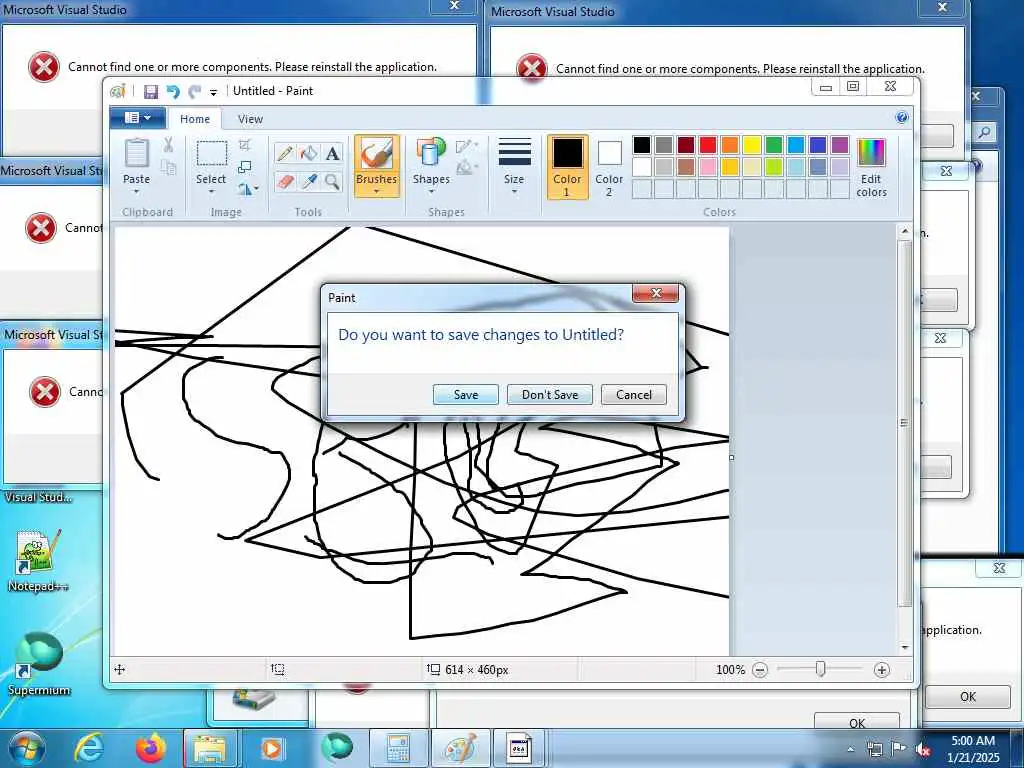Click the Supermium desktop shortcut
Viewport: 1024px width, 768px height.
click(x=39, y=664)
